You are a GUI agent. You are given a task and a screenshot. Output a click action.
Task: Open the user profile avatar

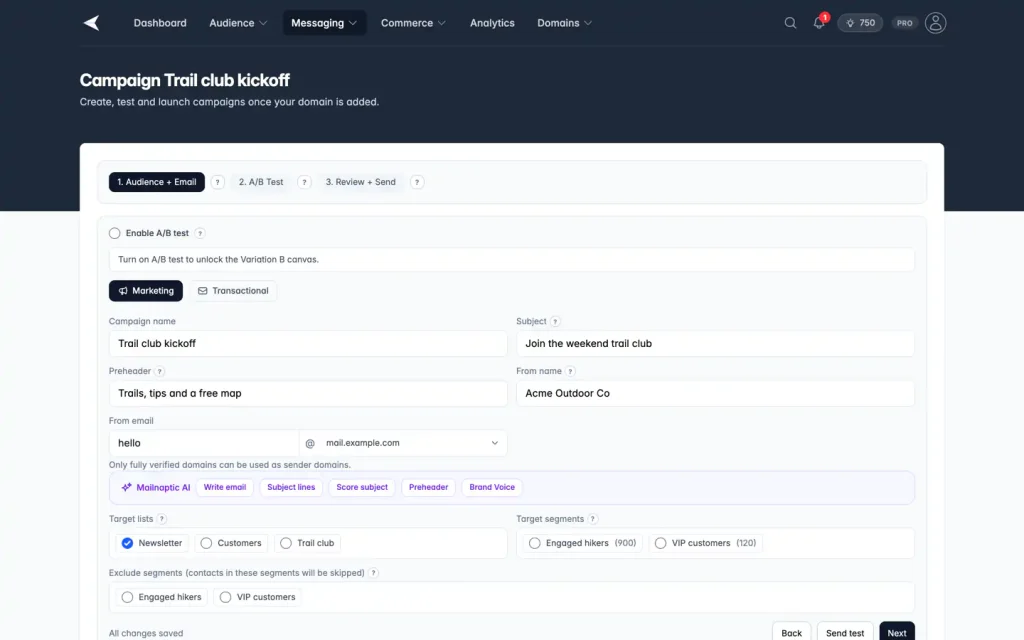[x=935, y=23]
